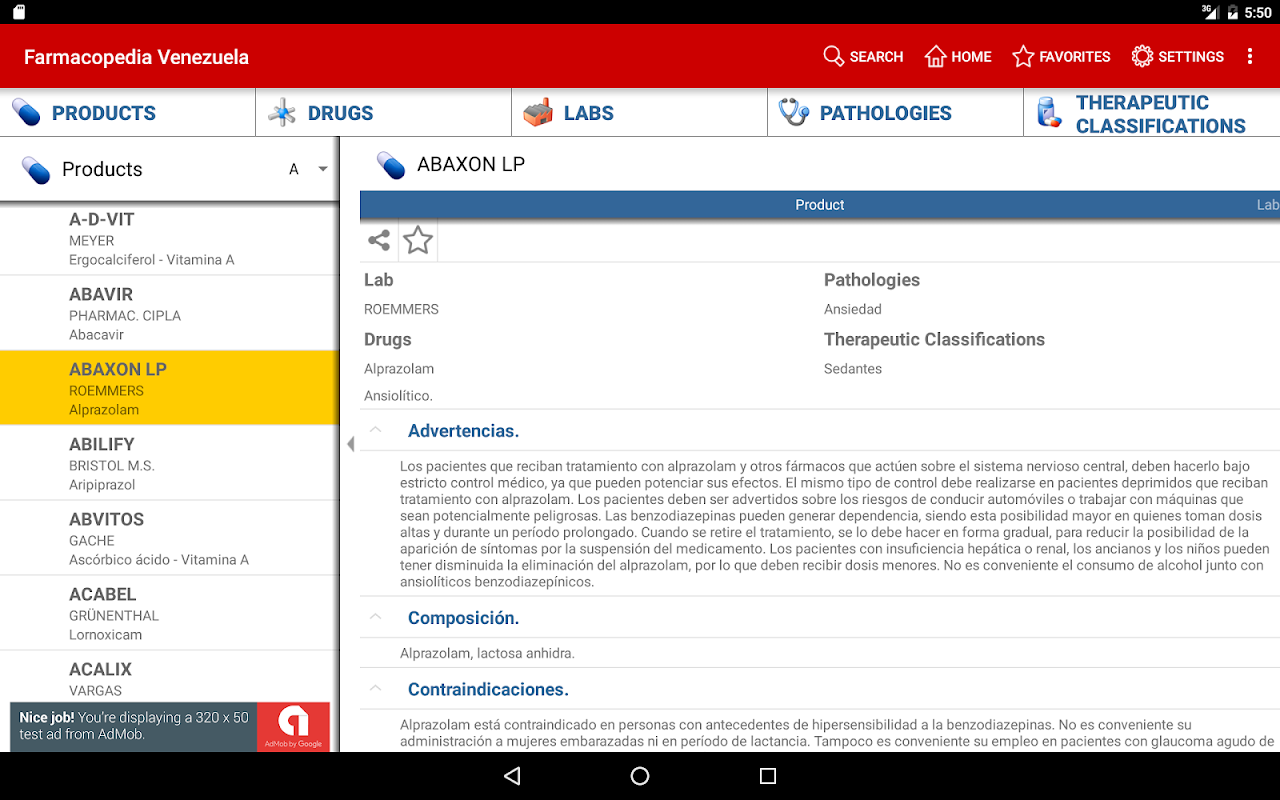Tap the Android Back navigation button
Viewport: 1280px width, 800px height.
click(x=512, y=776)
